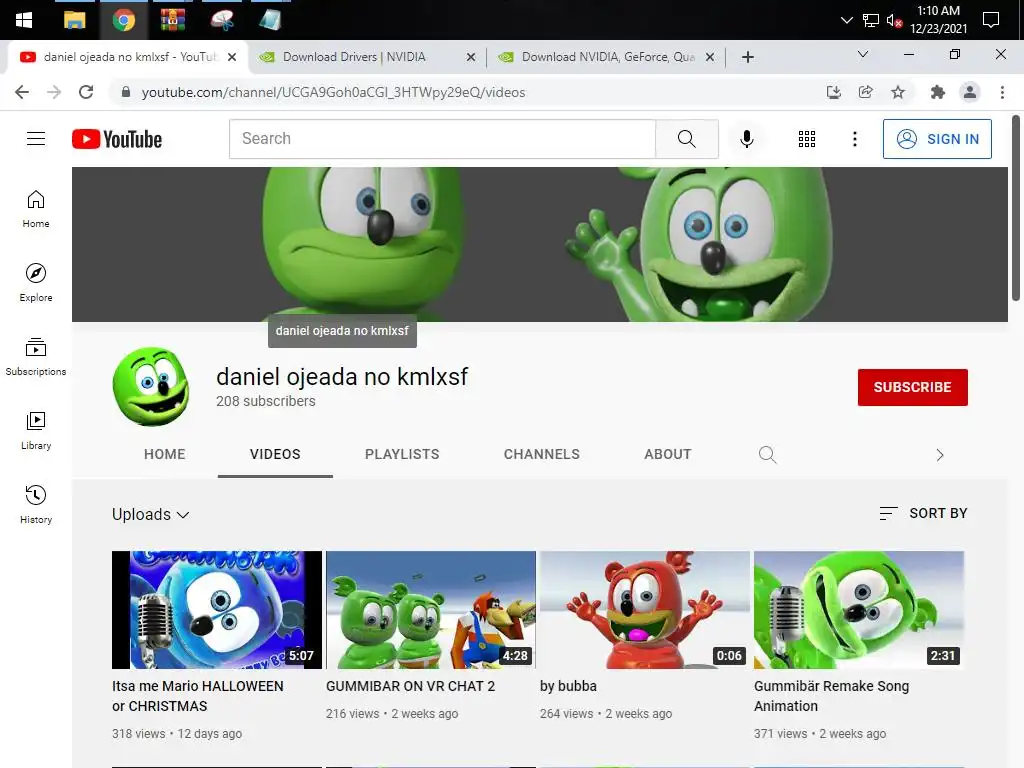Open the 0:06 red bear thumbnail
The image size is (1024, 768).
click(645, 610)
